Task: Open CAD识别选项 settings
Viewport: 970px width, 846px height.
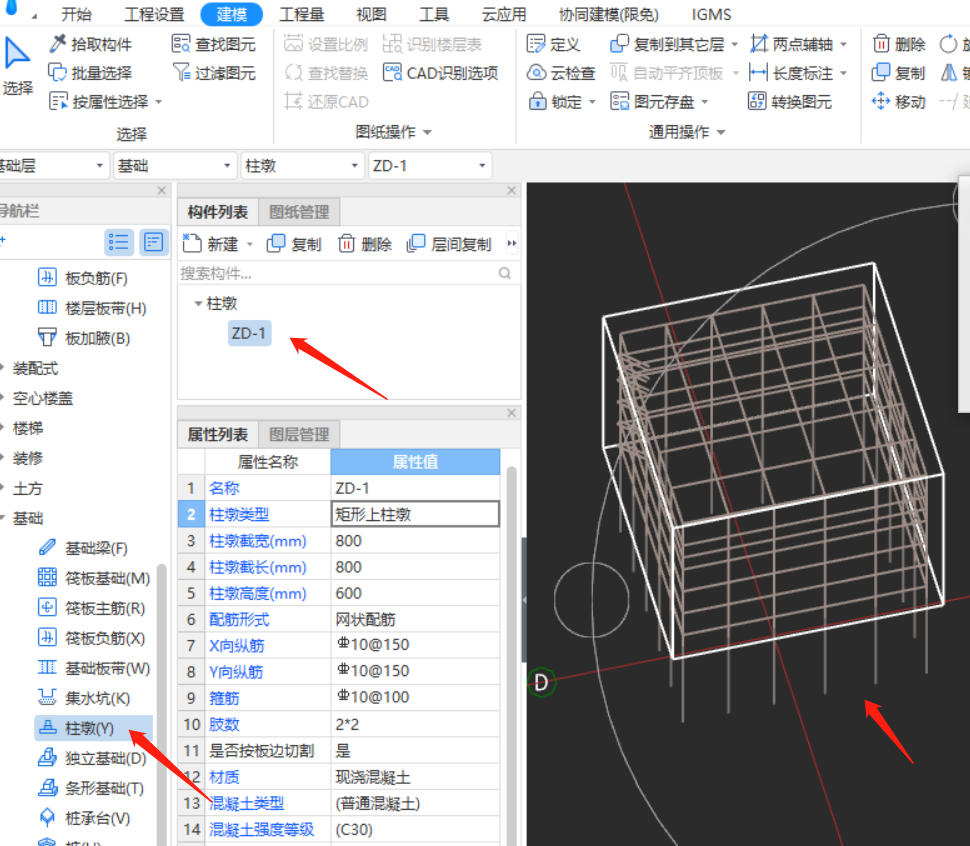Action: coord(440,73)
